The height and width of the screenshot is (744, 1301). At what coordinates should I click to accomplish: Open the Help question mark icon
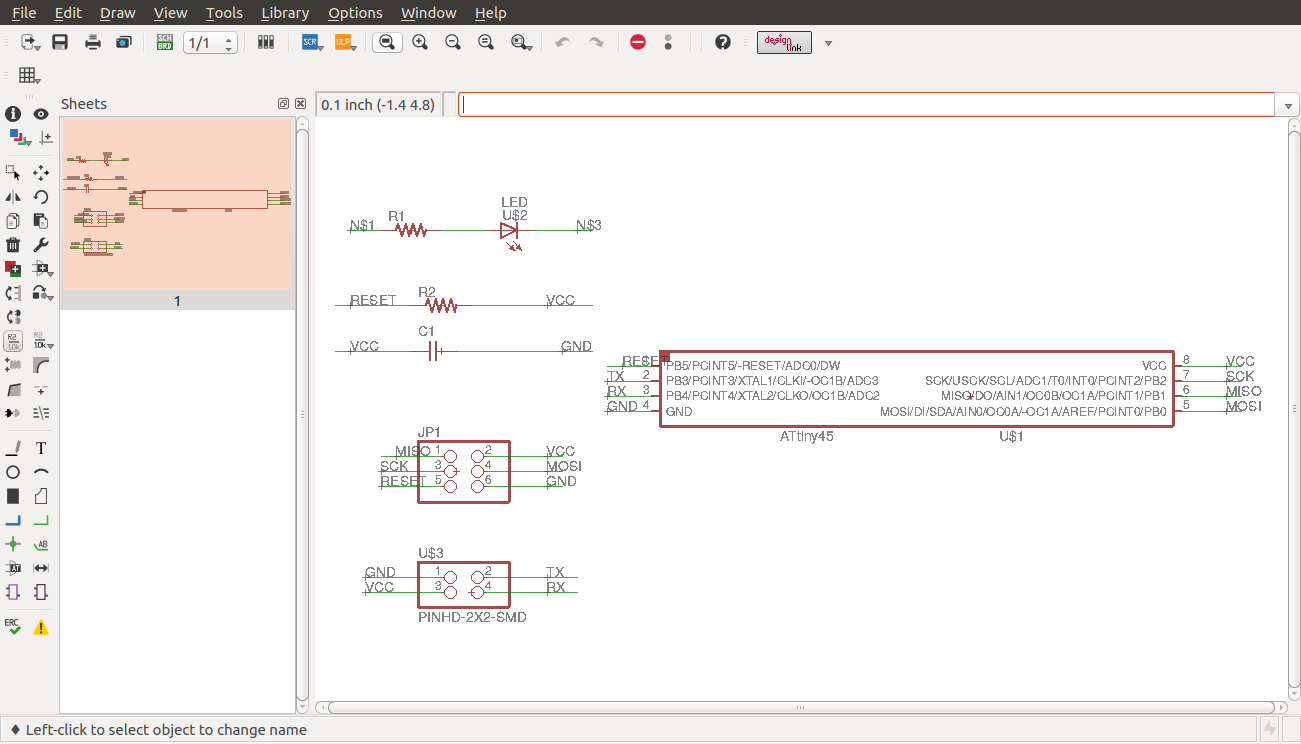tap(723, 42)
